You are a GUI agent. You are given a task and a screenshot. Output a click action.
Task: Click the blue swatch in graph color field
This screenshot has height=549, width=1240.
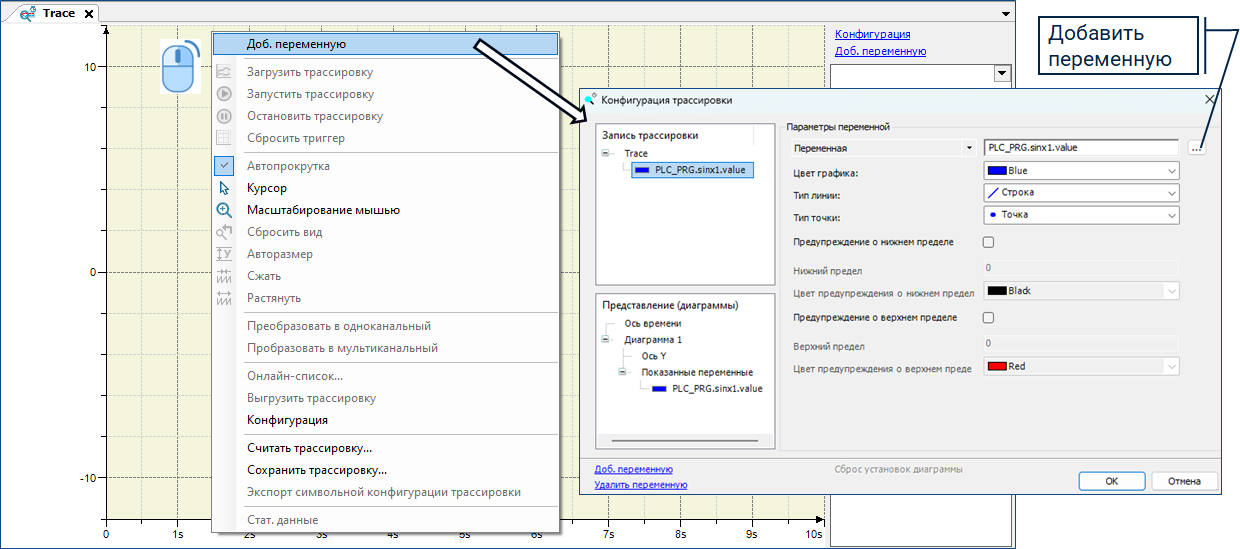click(997, 171)
